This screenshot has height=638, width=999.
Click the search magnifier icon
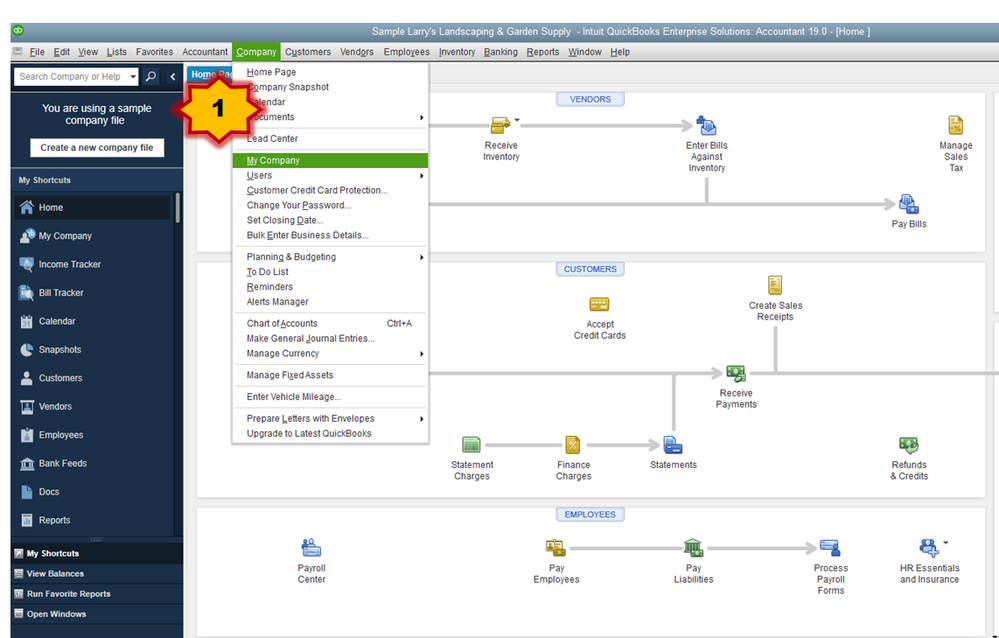151,76
